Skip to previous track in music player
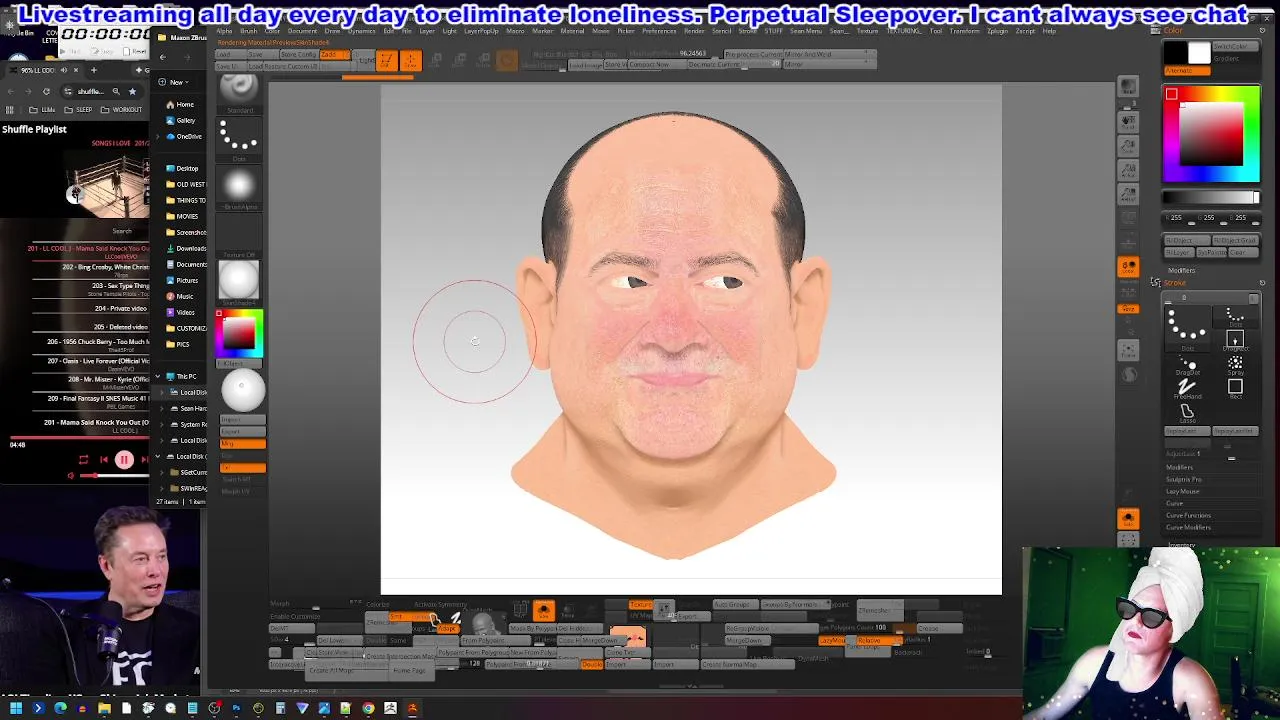The width and height of the screenshot is (1280, 720). click(104, 460)
